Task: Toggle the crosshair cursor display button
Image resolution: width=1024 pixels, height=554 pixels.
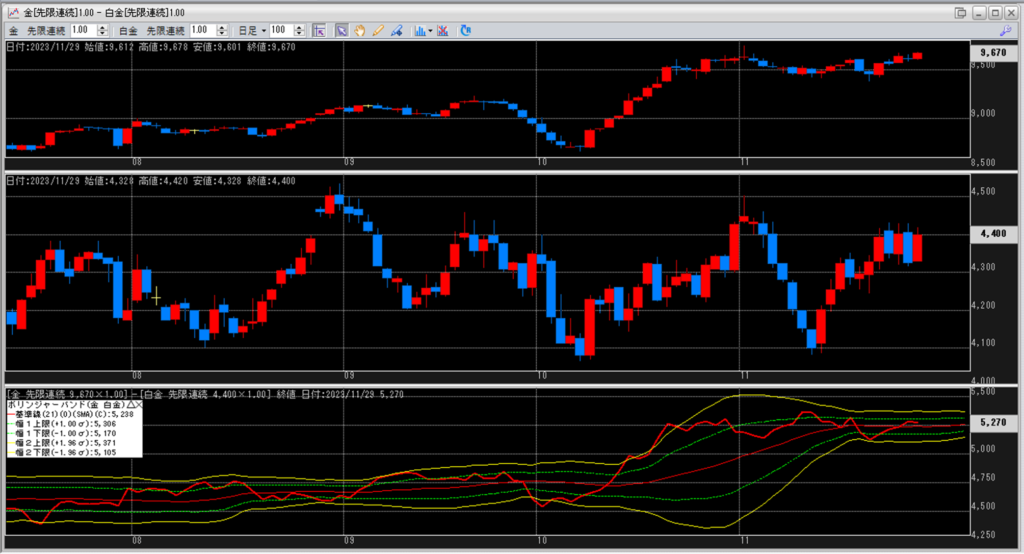Action: [x=319, y=31]
